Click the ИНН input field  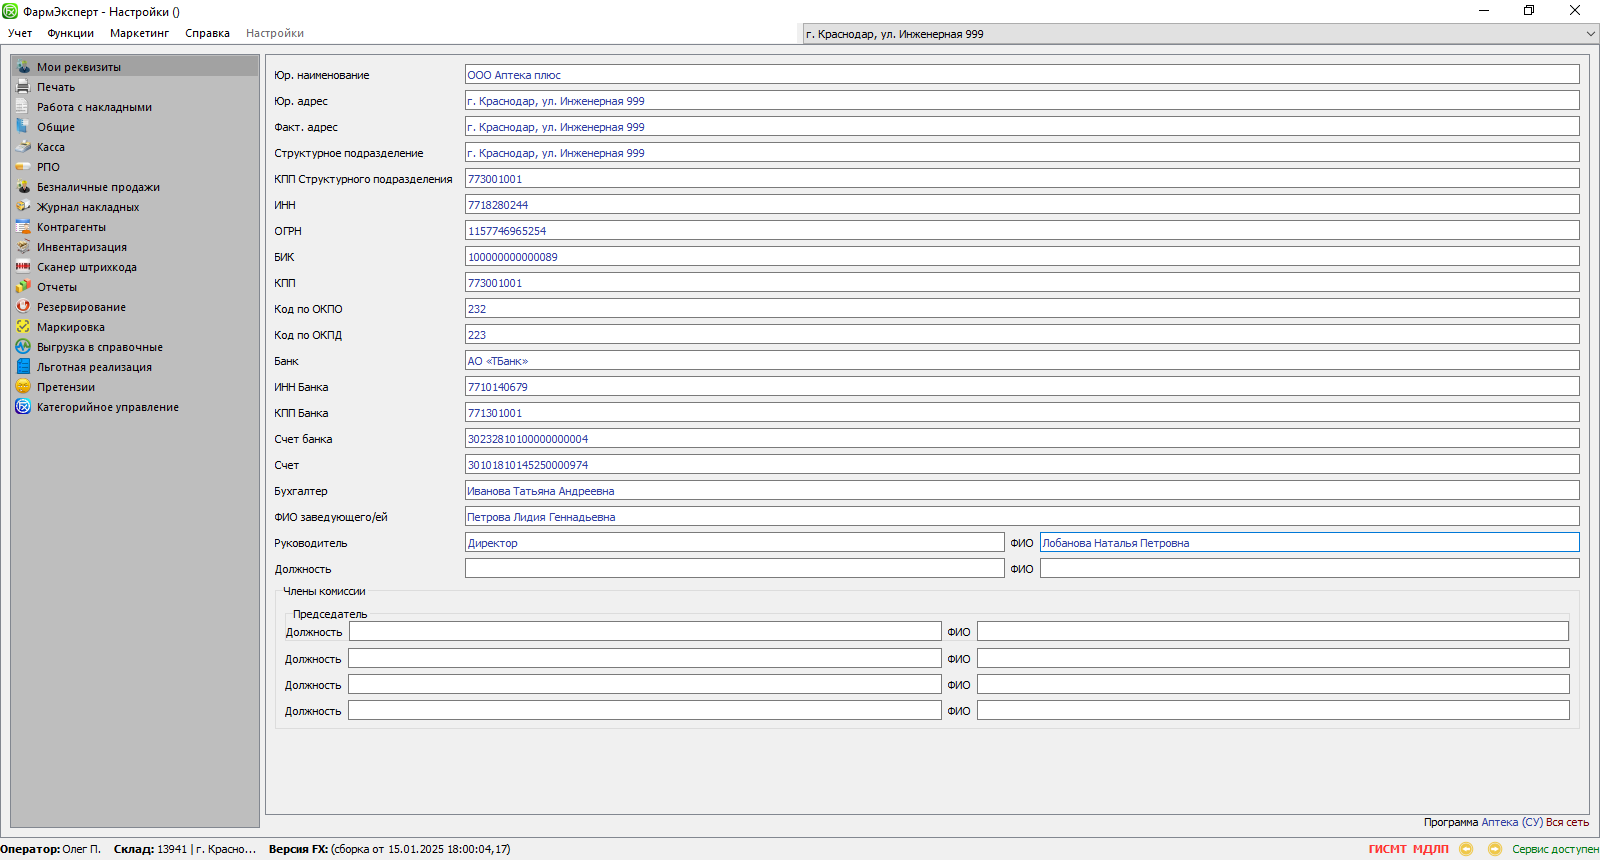tap(1021, 205)
